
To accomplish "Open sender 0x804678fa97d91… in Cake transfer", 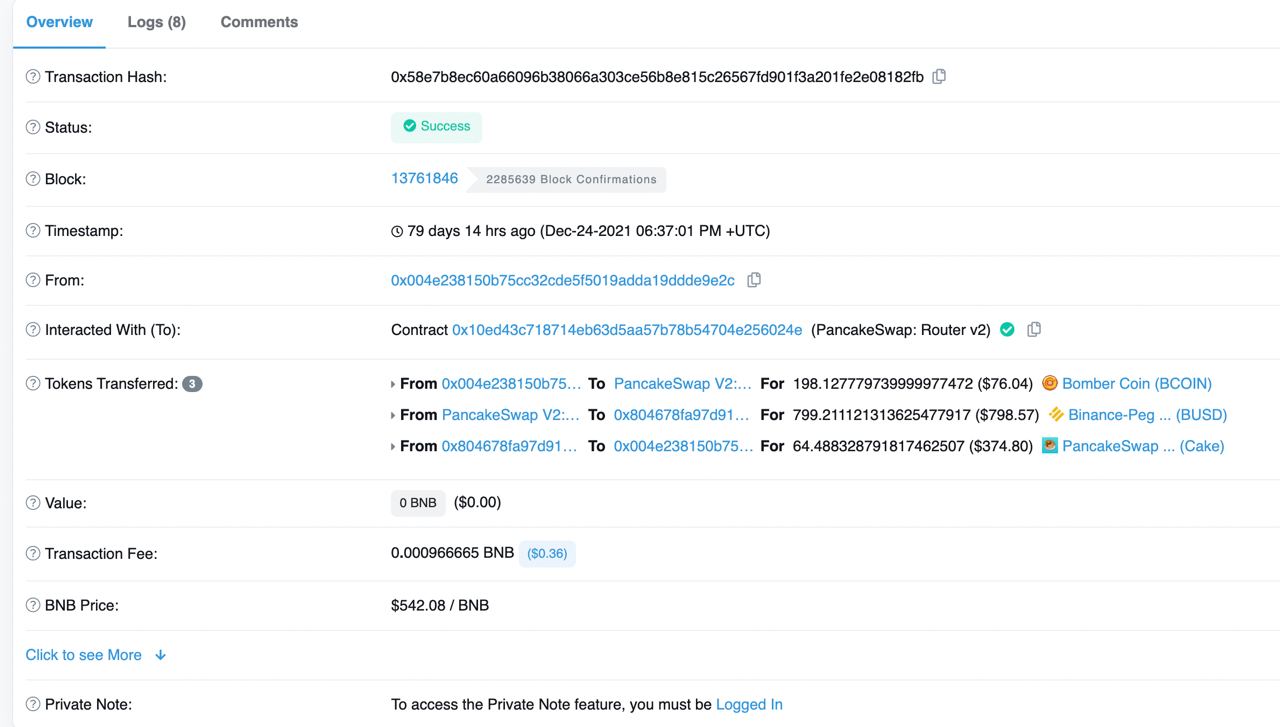I will pyautogui.click(x=509, y=445).
